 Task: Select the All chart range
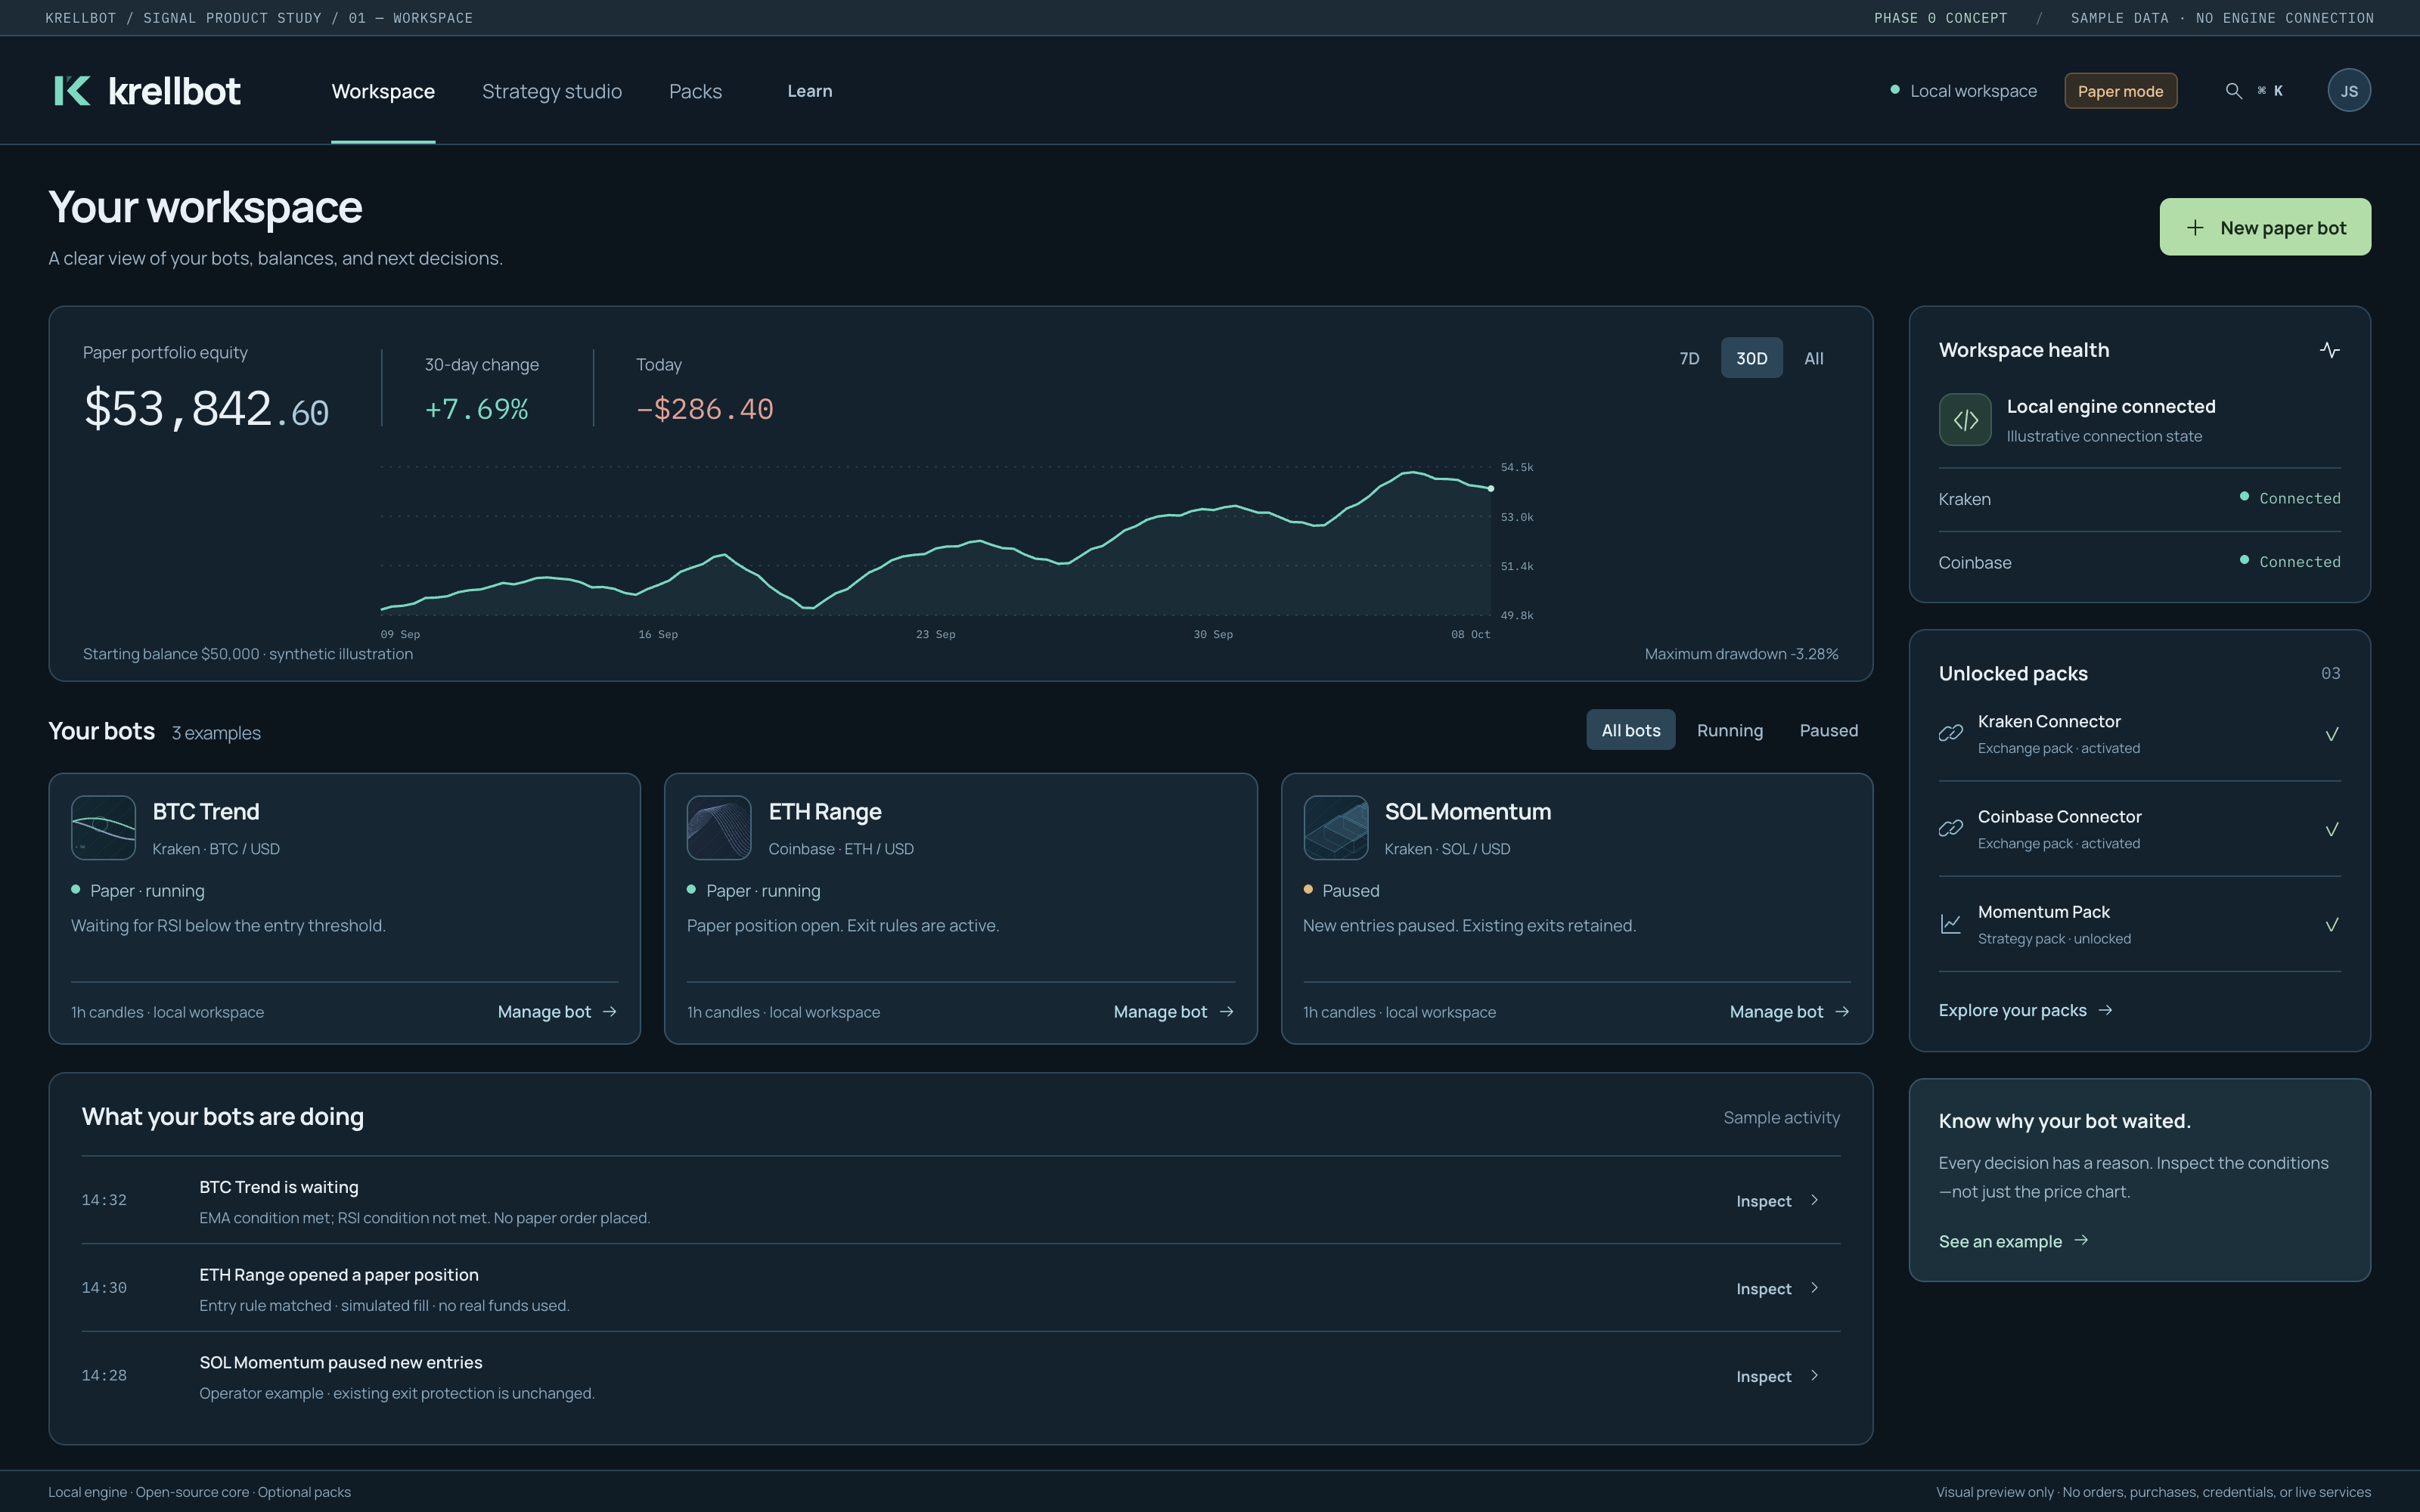1814,358
